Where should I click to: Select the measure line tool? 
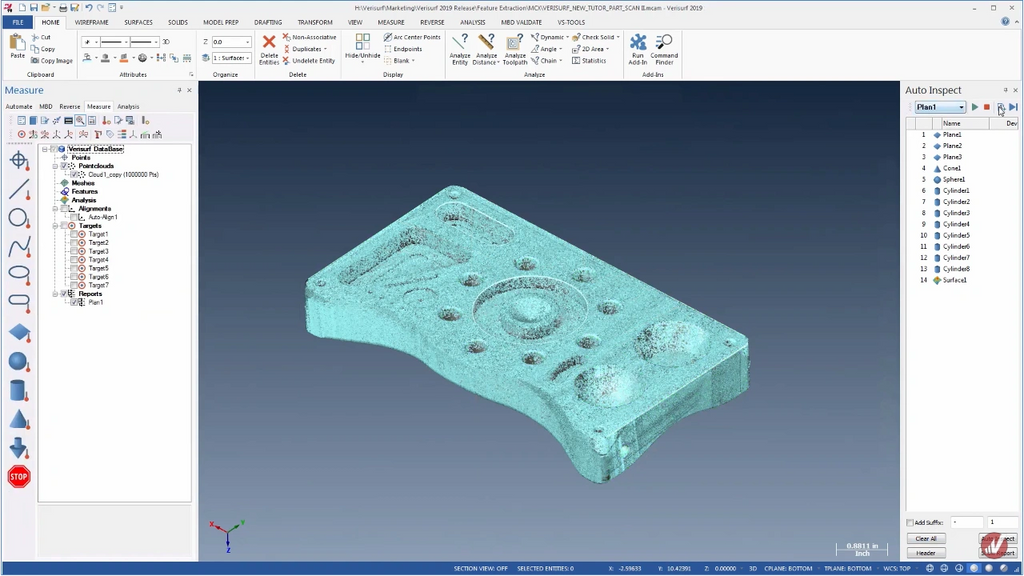(x=18, y=189)
